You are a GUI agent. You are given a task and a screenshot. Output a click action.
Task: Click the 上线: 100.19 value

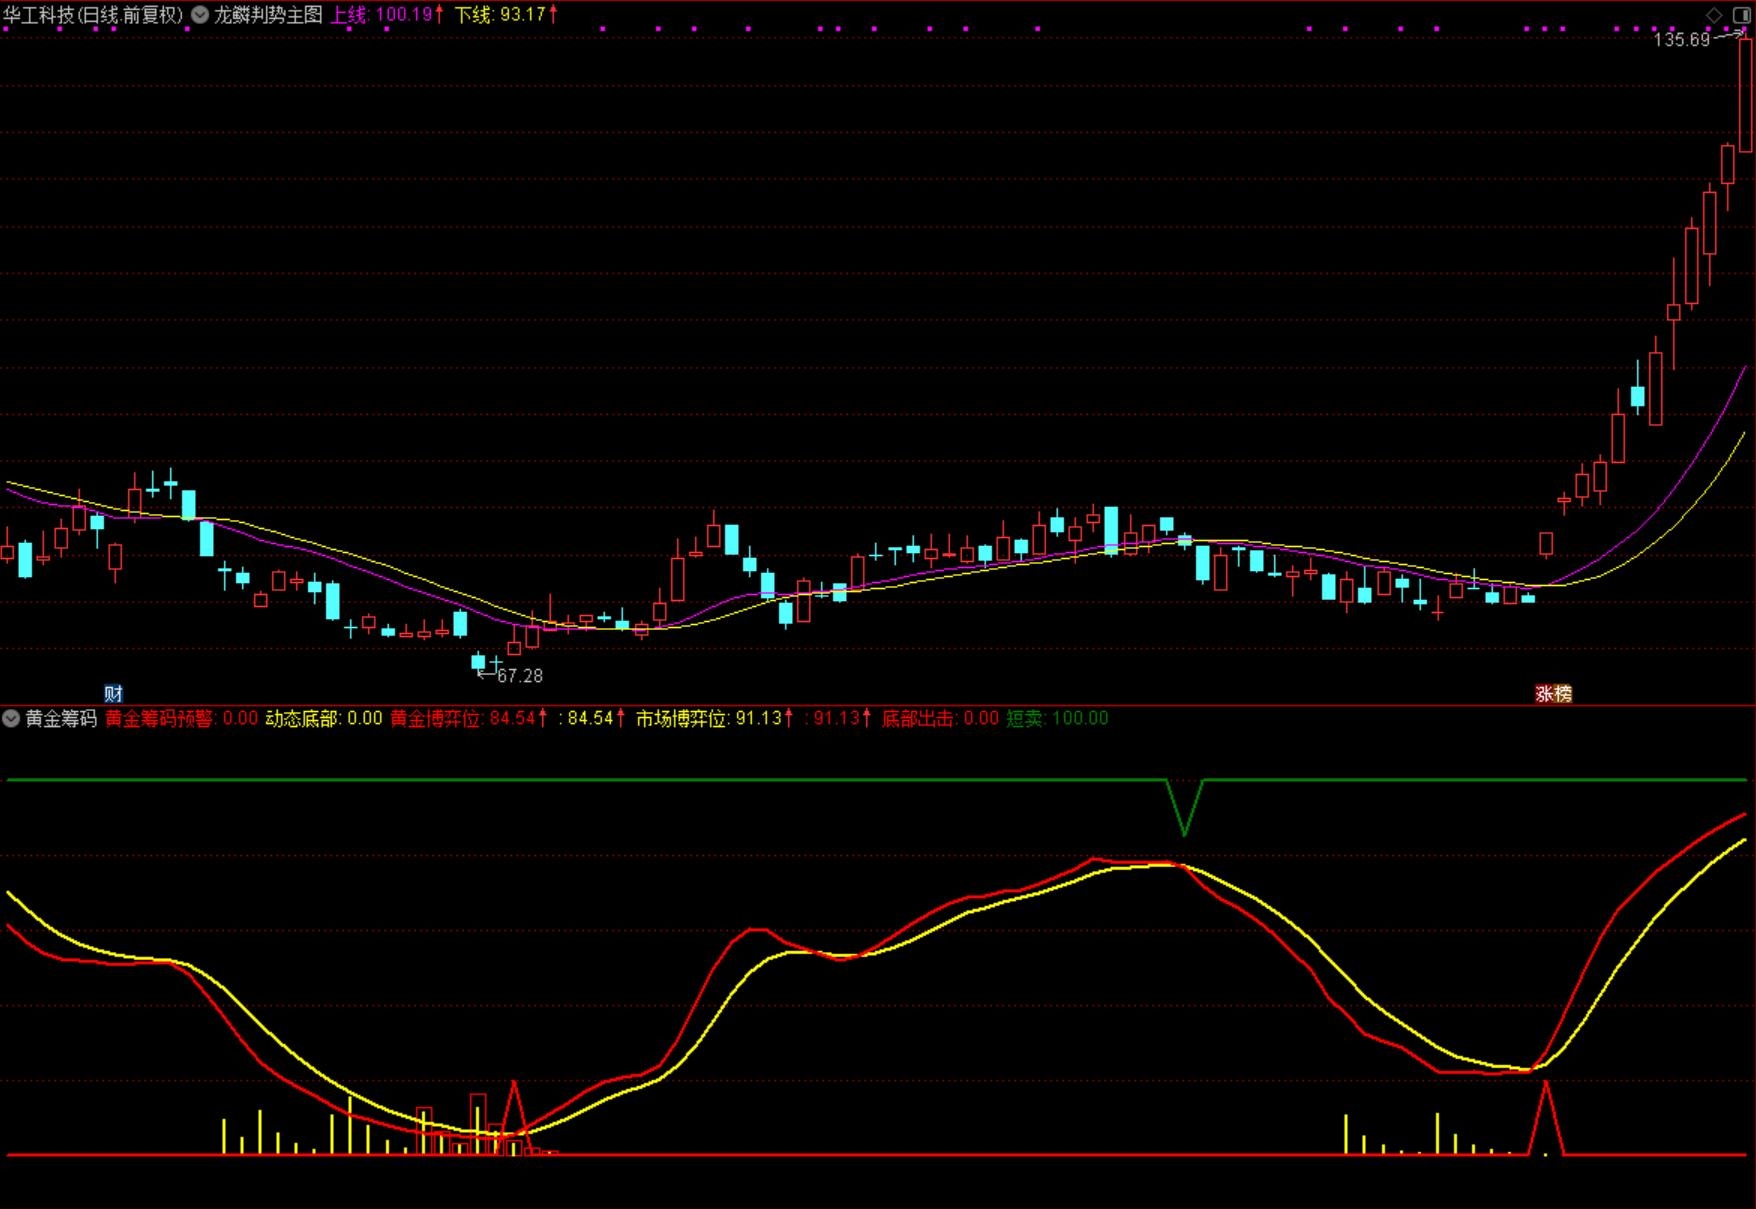[387, 15]
